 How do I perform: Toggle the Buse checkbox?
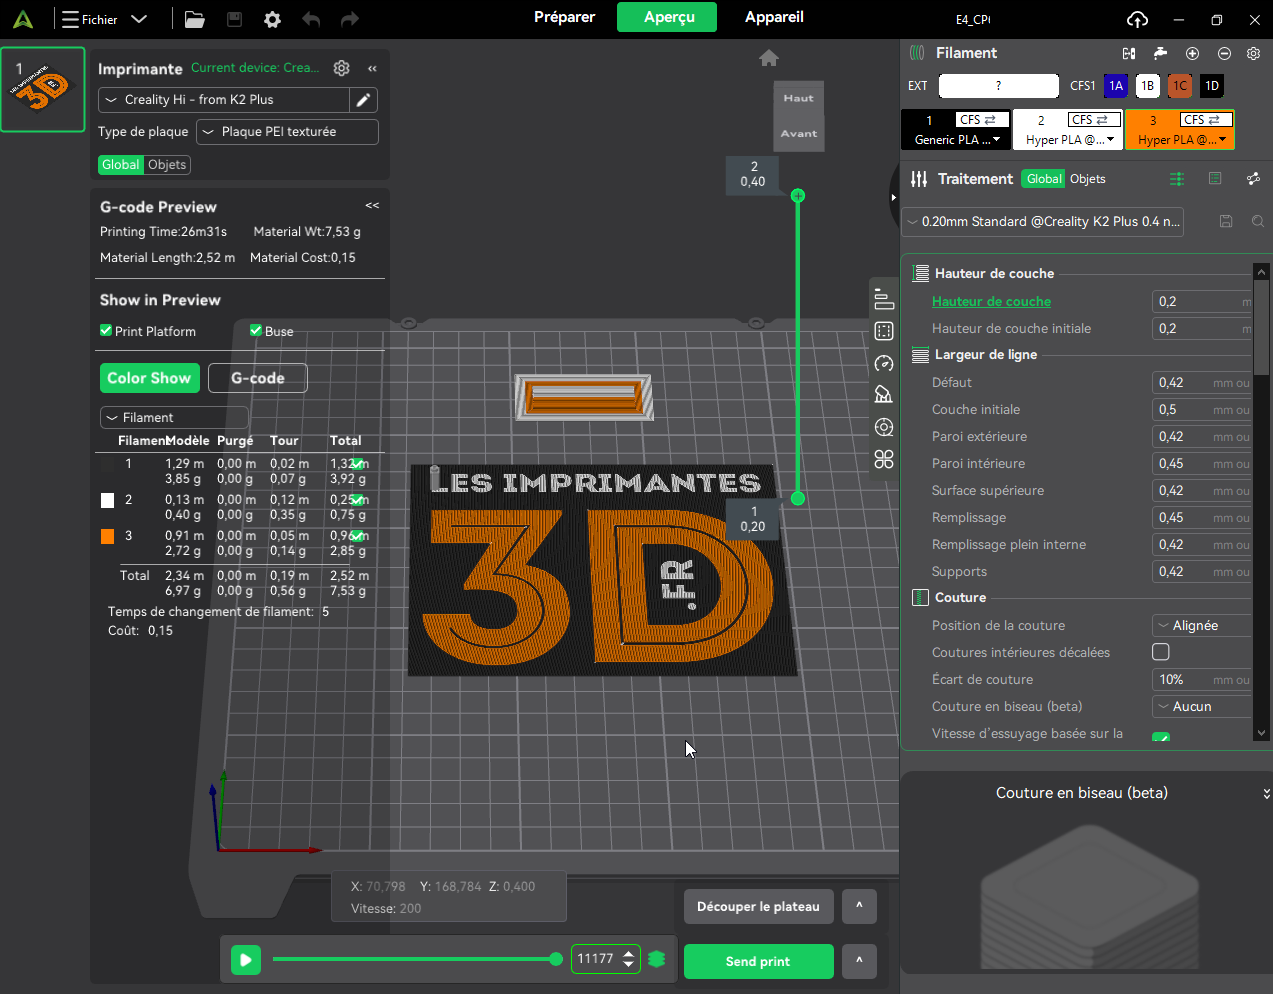256,331
